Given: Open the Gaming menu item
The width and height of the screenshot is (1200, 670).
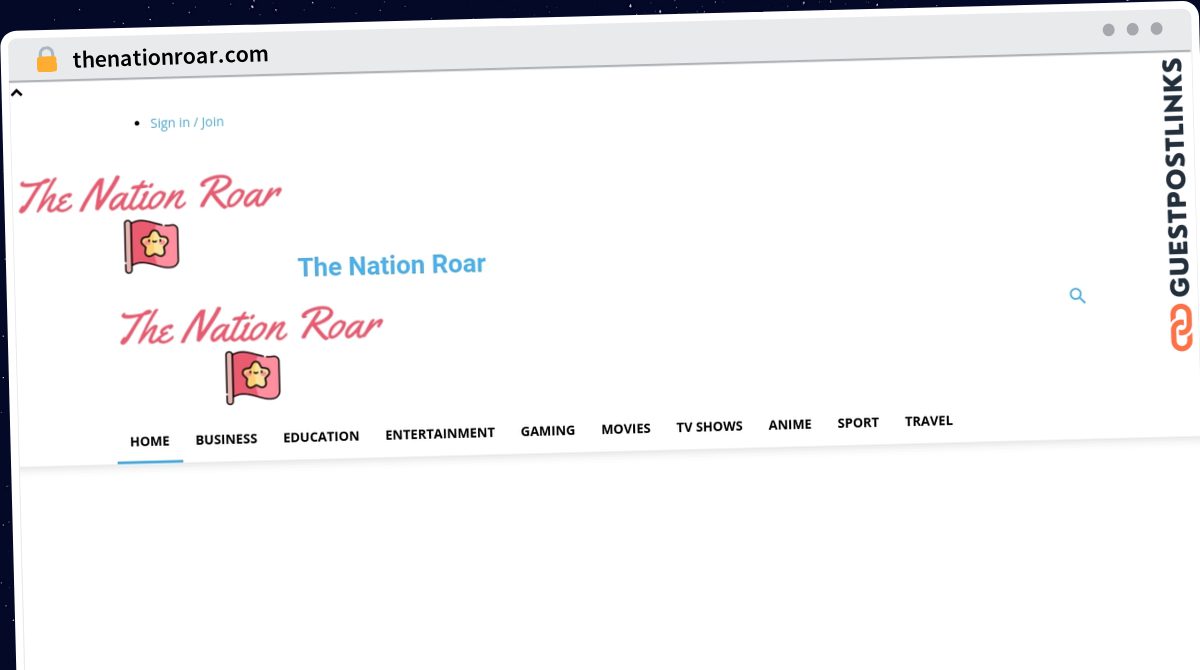Looking at the screenshot, I should pyautogui.click(x=548, y=431).
